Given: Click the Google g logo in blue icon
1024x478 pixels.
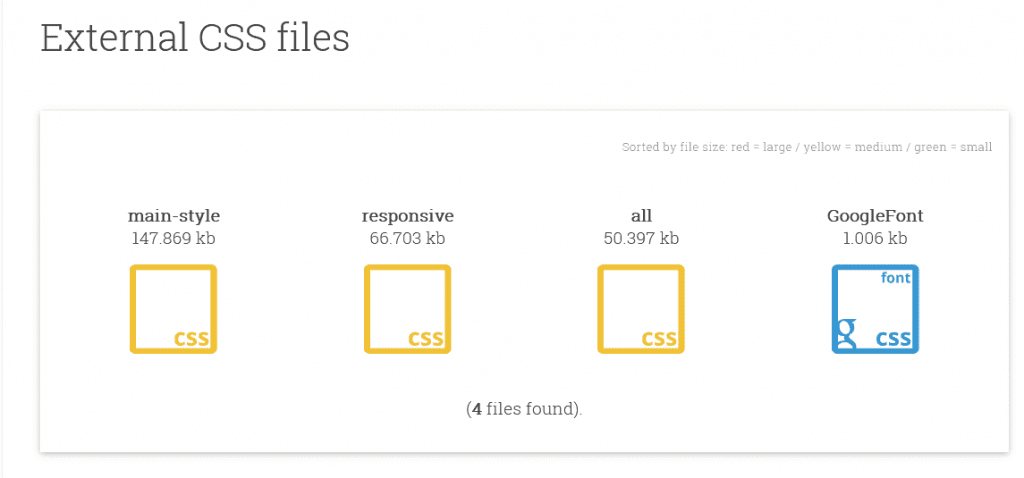Looking at the screenshot, I should tap(846, 334).
